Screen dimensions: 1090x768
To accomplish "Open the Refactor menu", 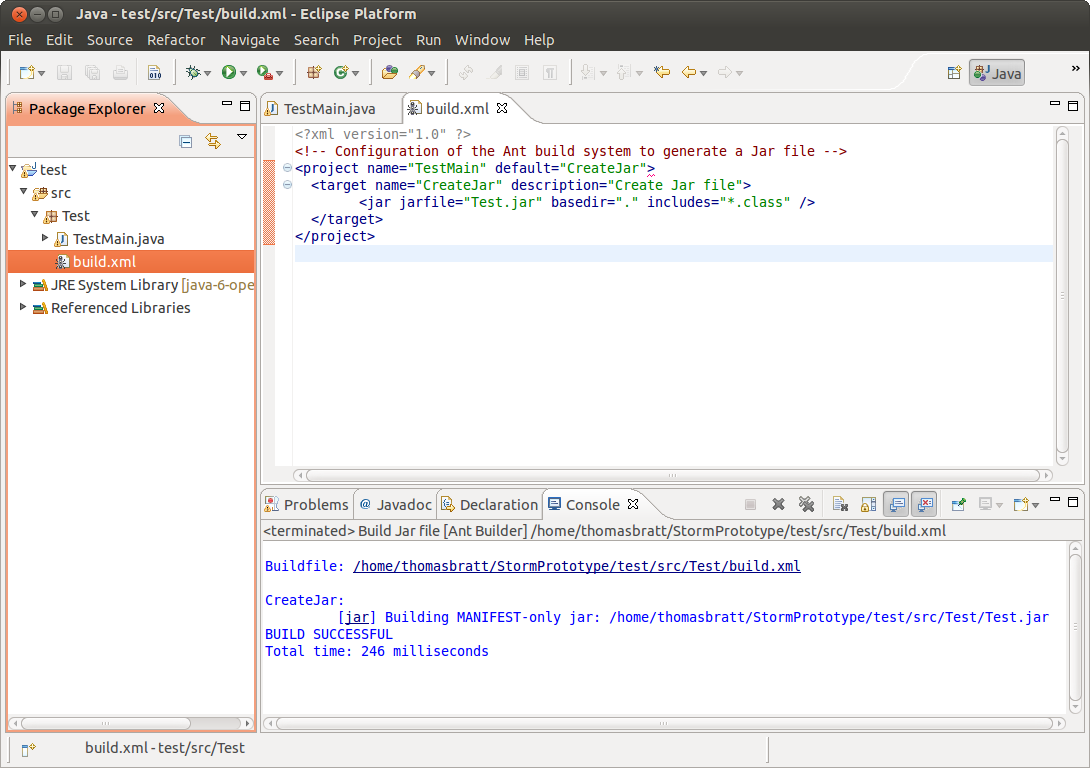I will click(x=176, y=40).
